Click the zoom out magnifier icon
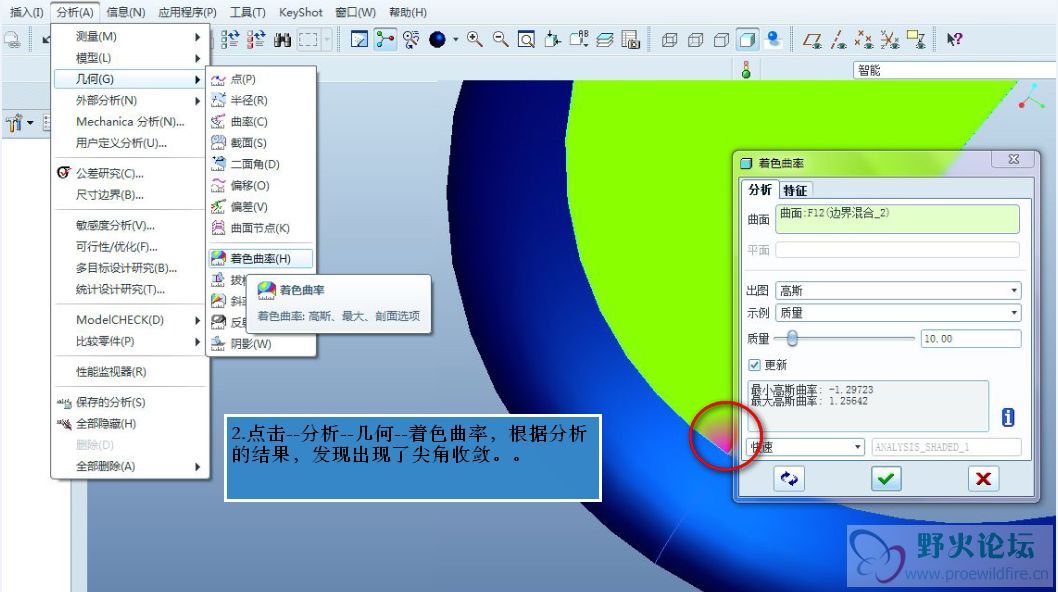The height and width of the screenshot is (592, 1058). pos(501,40)
